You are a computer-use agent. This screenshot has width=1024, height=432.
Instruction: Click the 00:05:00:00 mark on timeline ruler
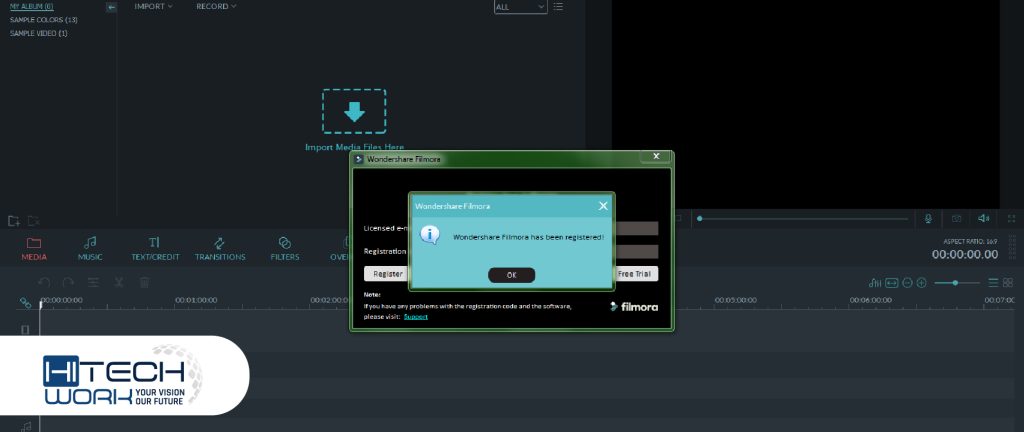[x=735, y=300]
